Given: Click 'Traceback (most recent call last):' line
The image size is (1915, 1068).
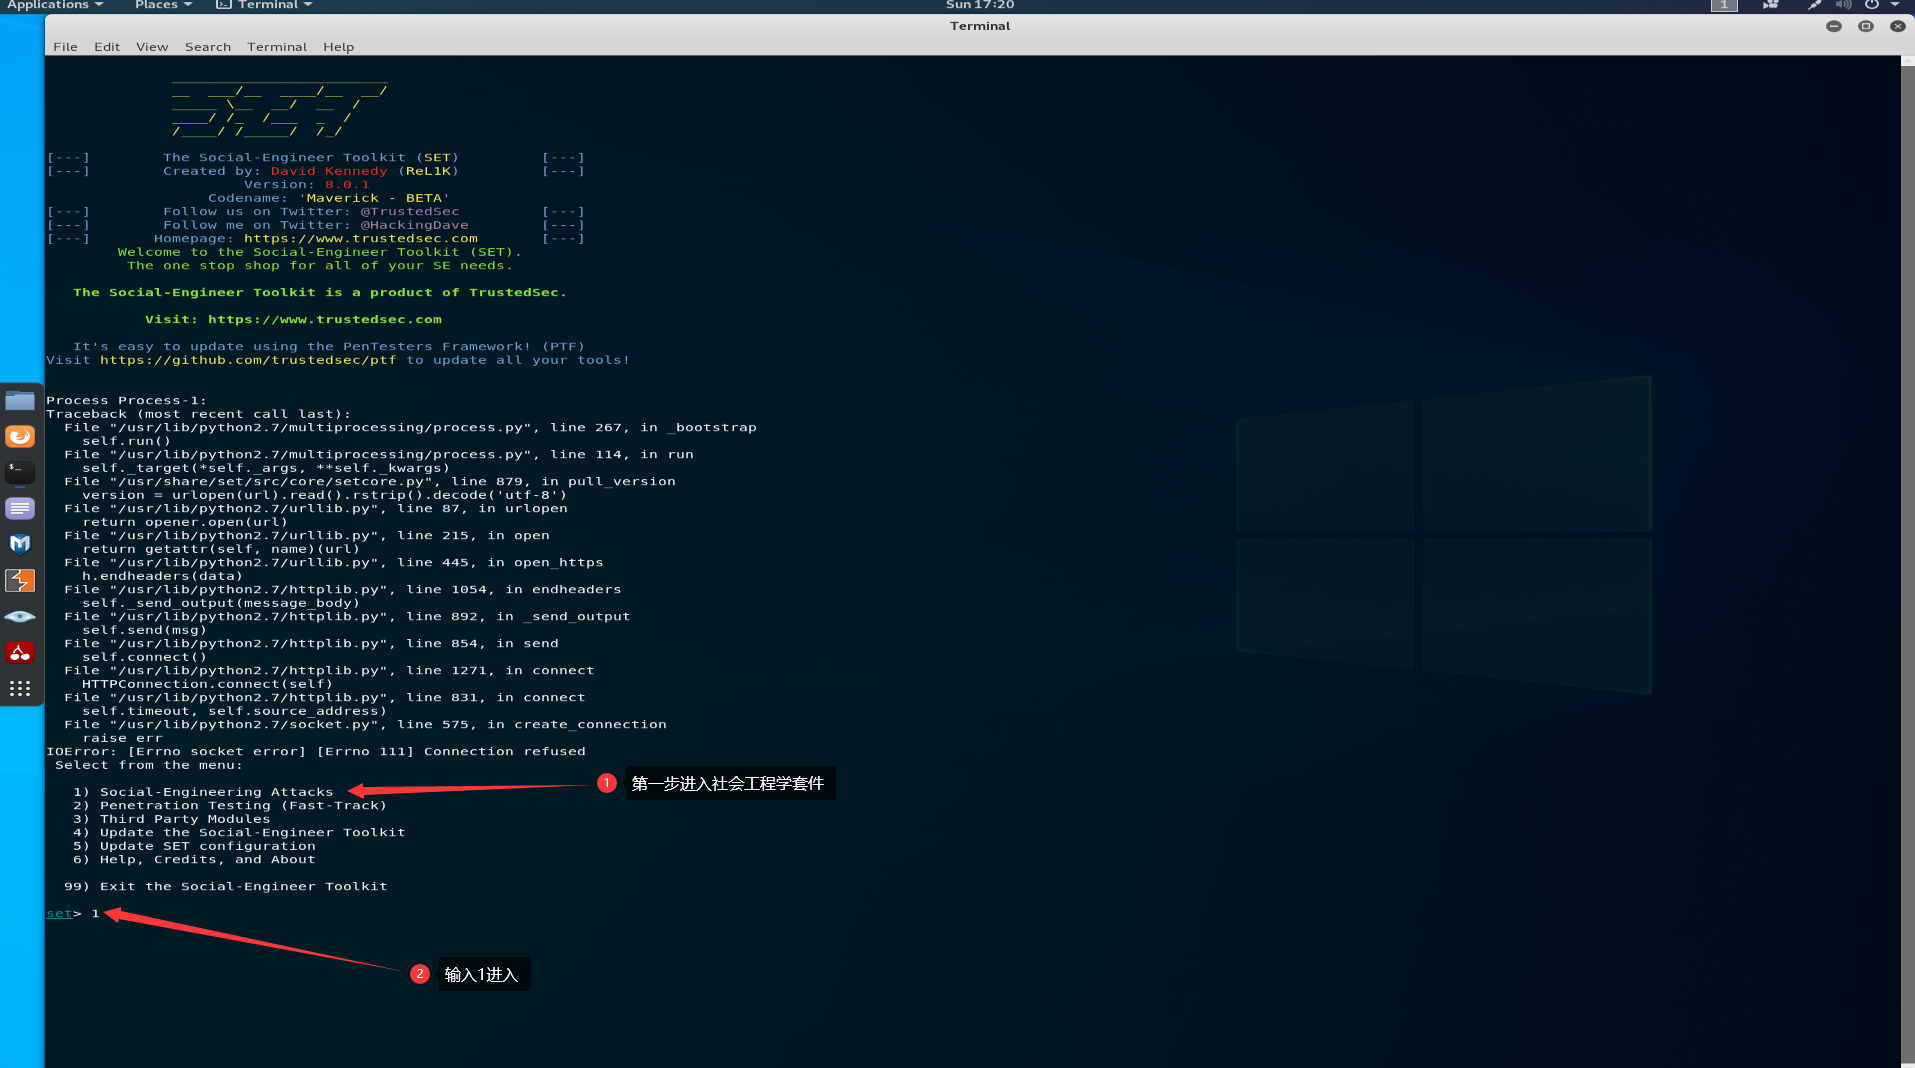Looking at the screenshot, I should pyautogui.click(x=198, y=414).
